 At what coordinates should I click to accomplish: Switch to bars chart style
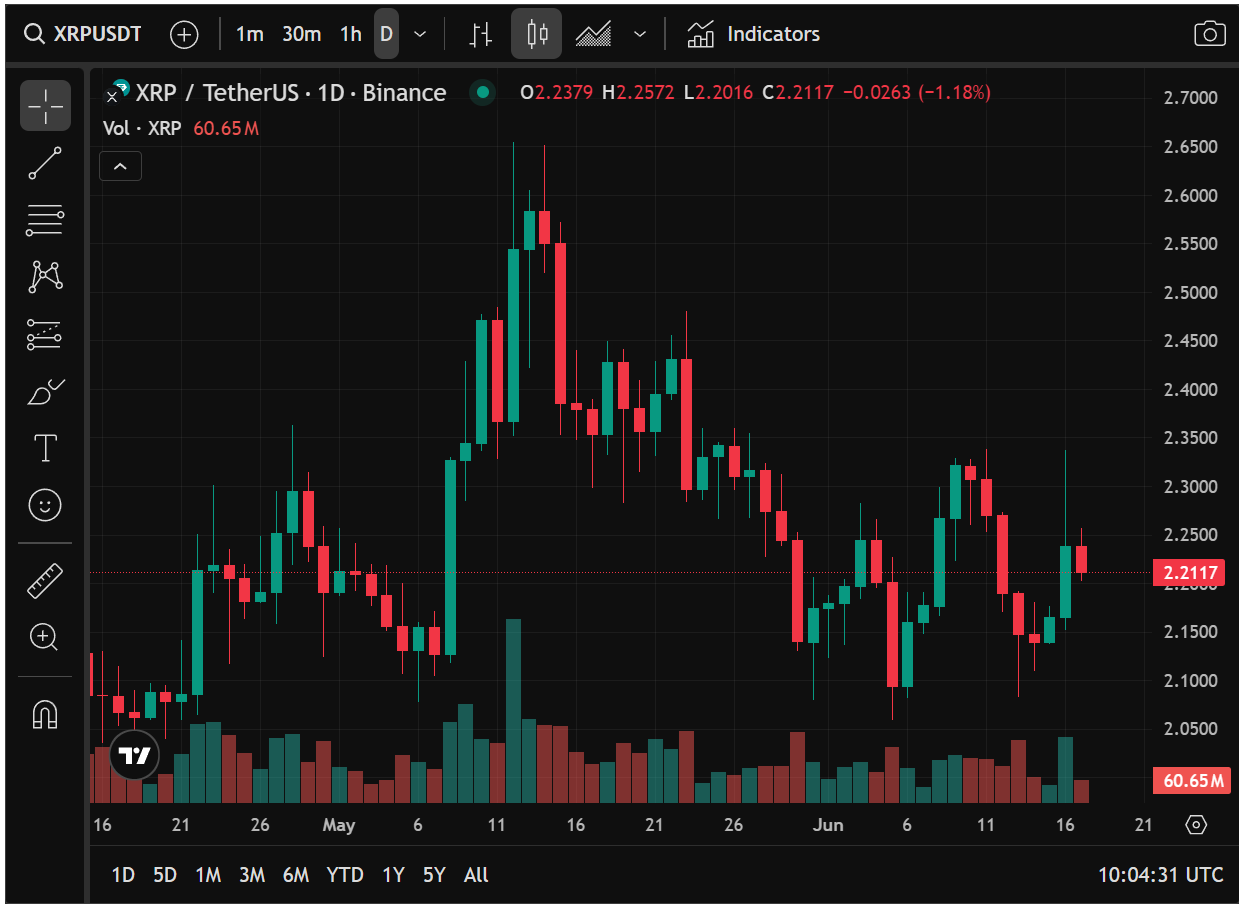481,34
